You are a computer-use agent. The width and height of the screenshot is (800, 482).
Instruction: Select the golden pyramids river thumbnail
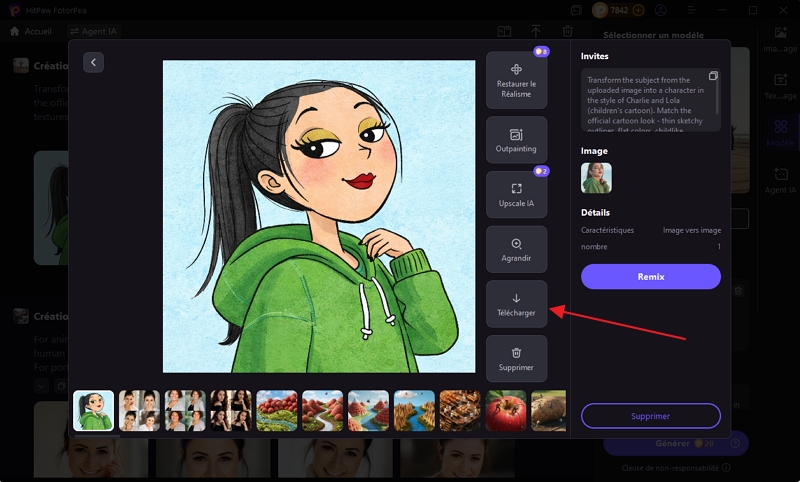click(414, 411)
